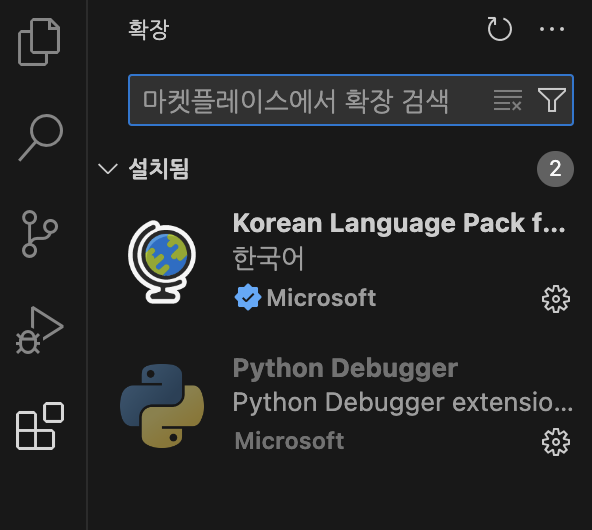The width and height of the screenshot is (592, 530).
Task: Click the Python Debugger logo
Action: pyautogui.click(x=162, y=406)
